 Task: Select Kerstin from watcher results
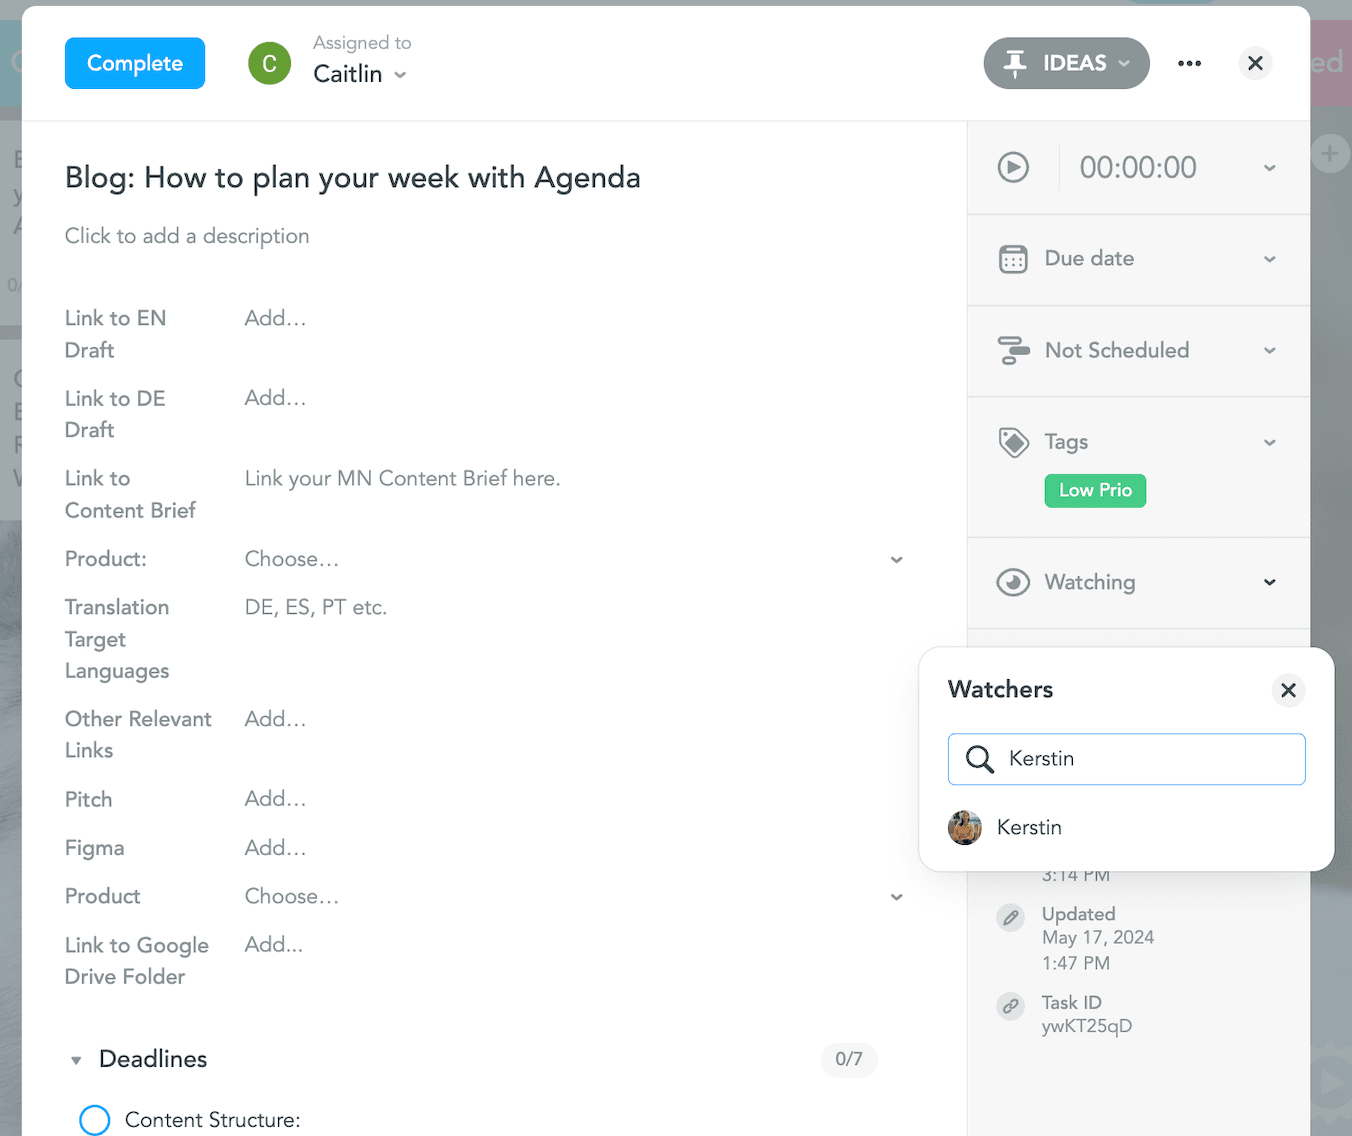click(x=1029, y=828)
